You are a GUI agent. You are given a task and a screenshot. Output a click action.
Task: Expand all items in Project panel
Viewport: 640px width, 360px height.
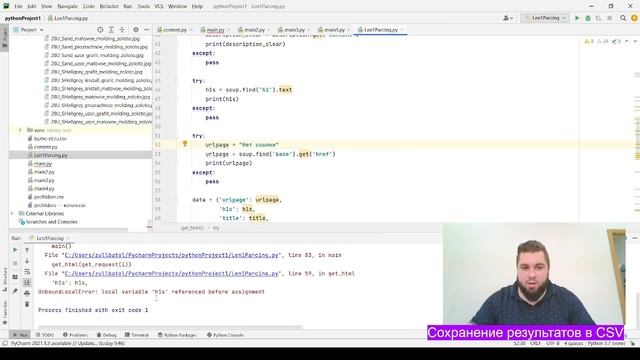111,30
